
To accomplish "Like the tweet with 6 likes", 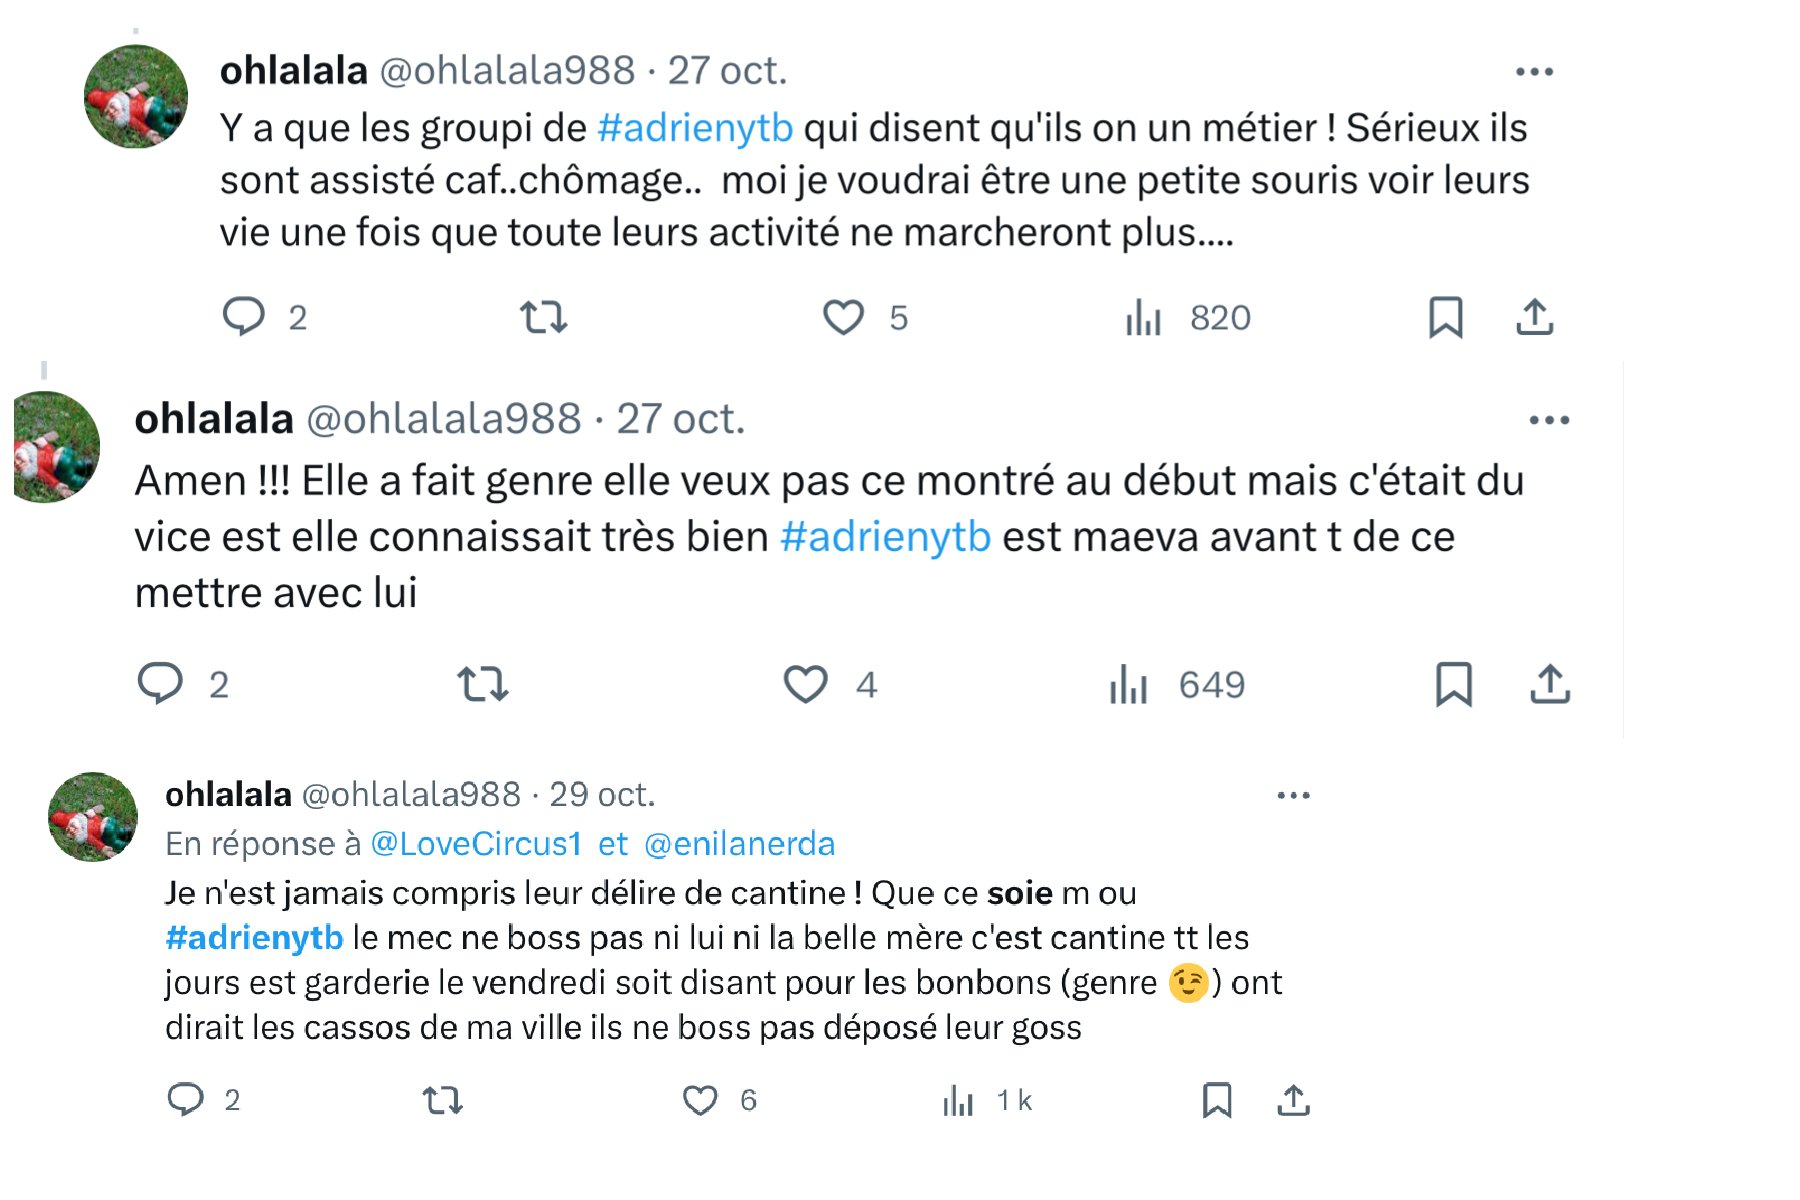I will 700,1101.
